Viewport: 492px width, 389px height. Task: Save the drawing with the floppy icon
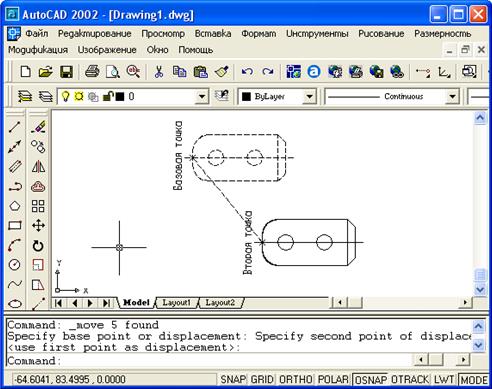click(x=66, y=72)
